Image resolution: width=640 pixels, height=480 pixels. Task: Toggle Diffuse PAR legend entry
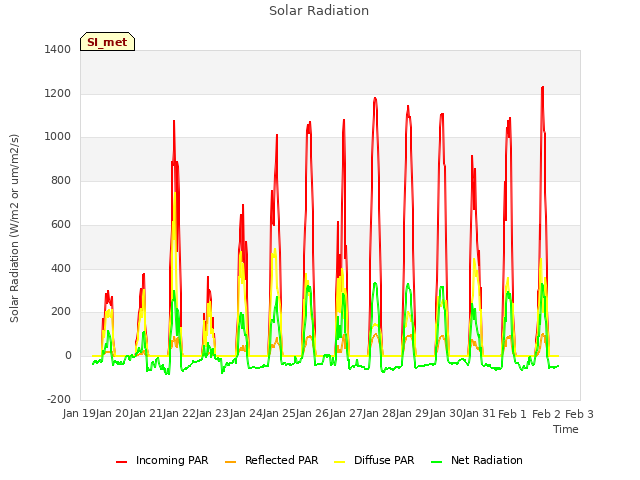(374, 460)
